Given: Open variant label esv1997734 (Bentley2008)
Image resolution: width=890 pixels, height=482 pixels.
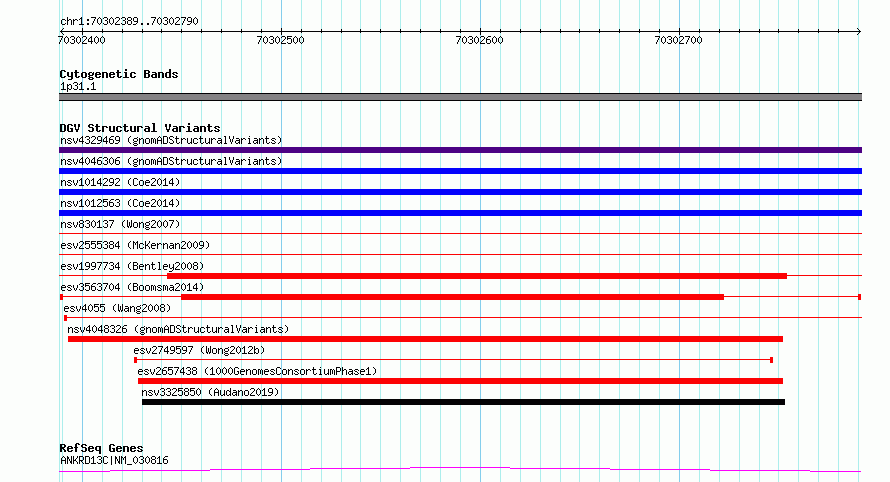Looking at the screenshot, I should (132, 266).
